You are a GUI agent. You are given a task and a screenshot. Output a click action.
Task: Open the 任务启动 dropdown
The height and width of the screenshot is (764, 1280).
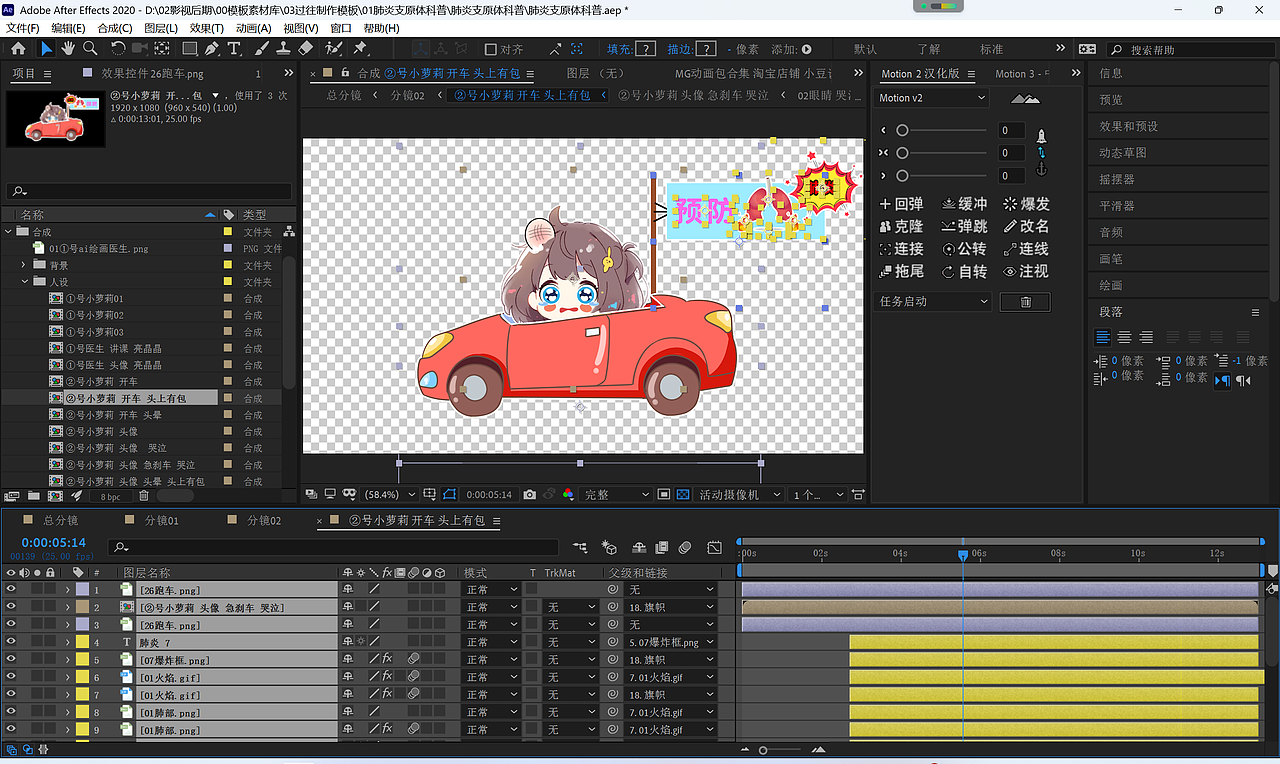click(934, 302)
